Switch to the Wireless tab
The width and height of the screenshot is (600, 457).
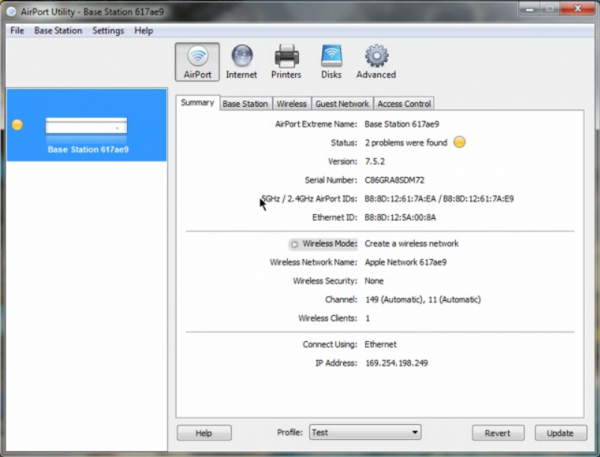(292, 104)
